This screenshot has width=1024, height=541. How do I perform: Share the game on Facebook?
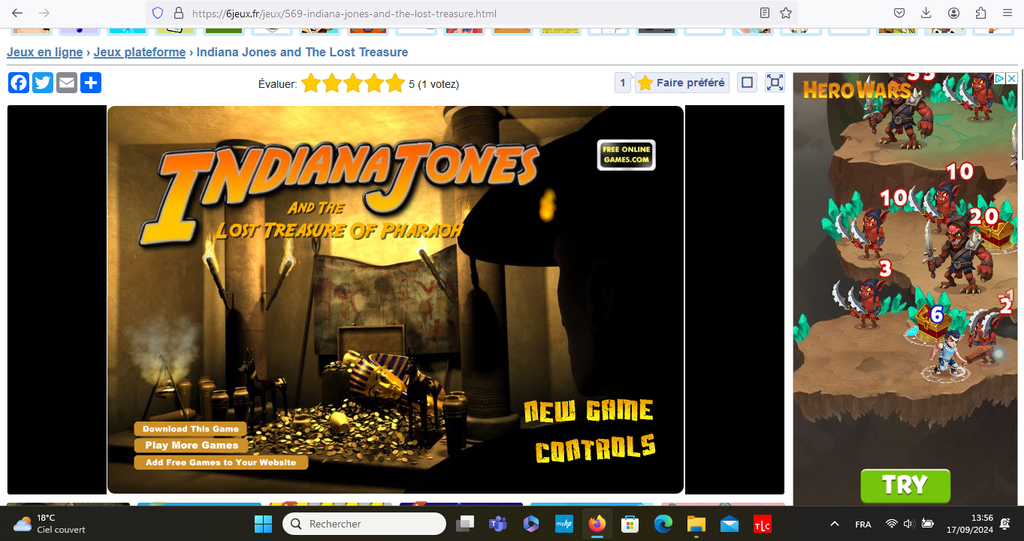pyautogui.click(x=19, y=83)
